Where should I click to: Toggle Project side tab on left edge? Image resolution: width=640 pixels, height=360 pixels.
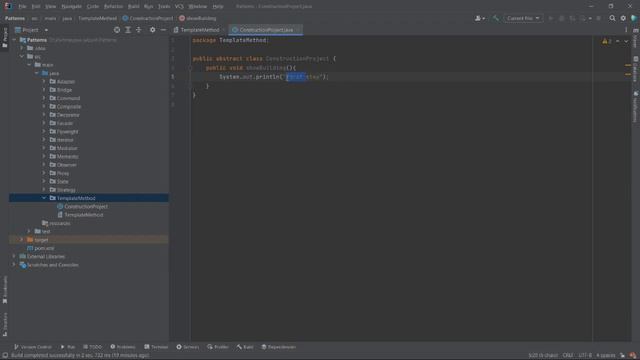(5, 38)
